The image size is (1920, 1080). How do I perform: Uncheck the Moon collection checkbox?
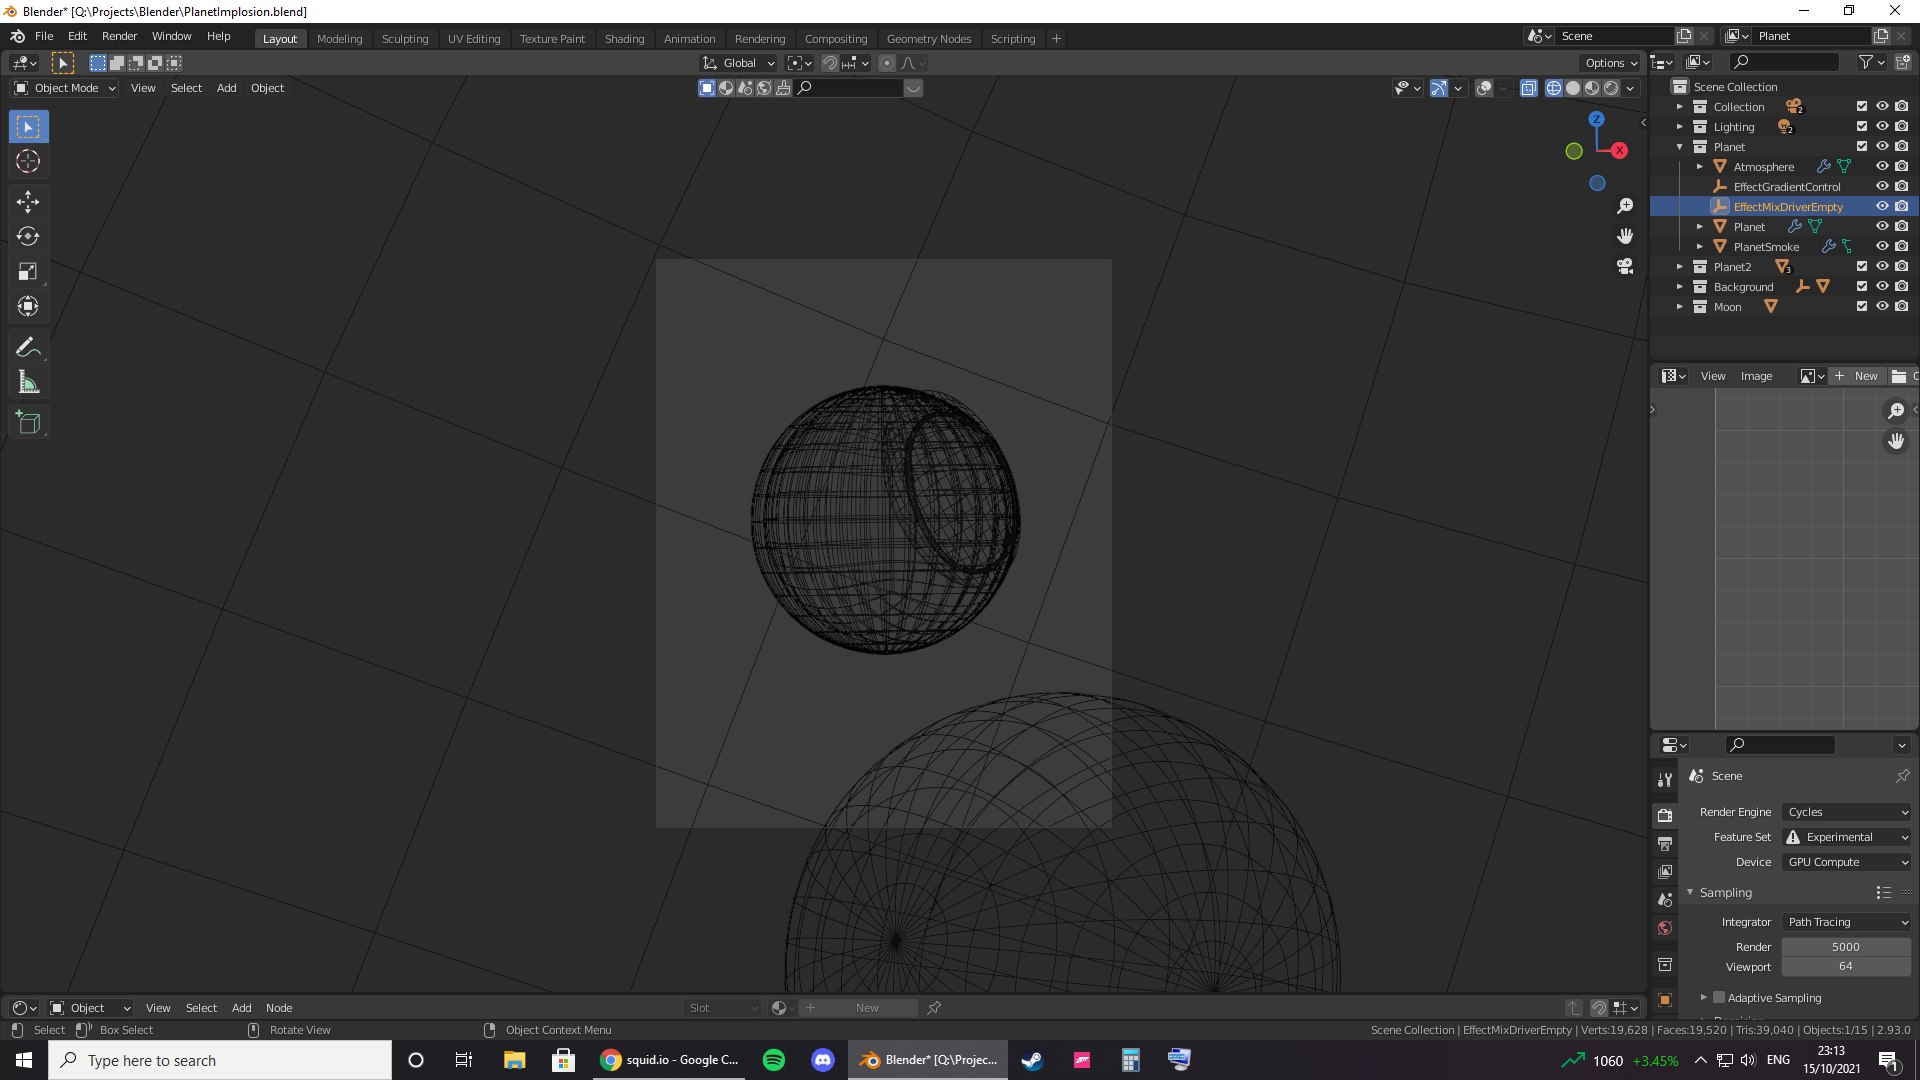[1862, 307]
